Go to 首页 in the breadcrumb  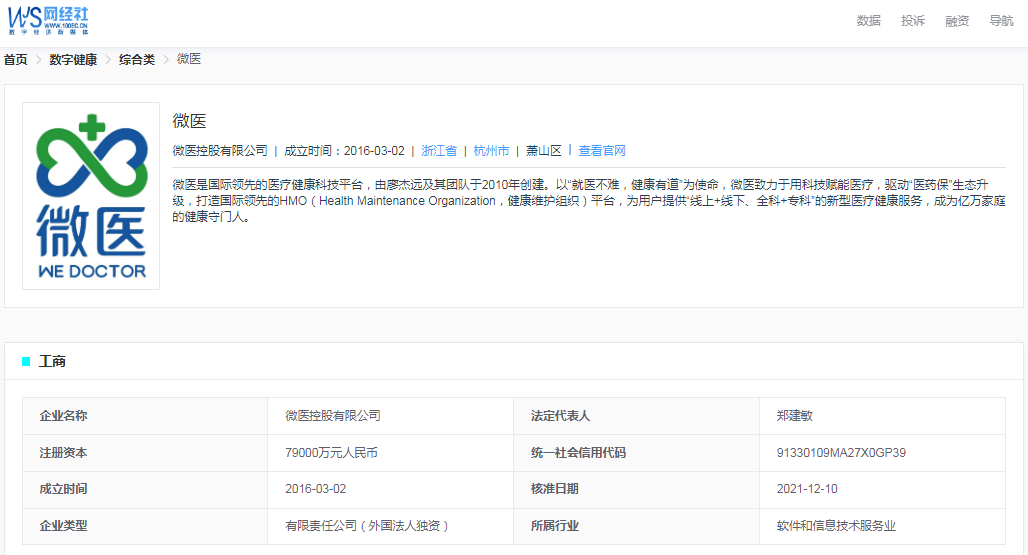click(16, 60)
